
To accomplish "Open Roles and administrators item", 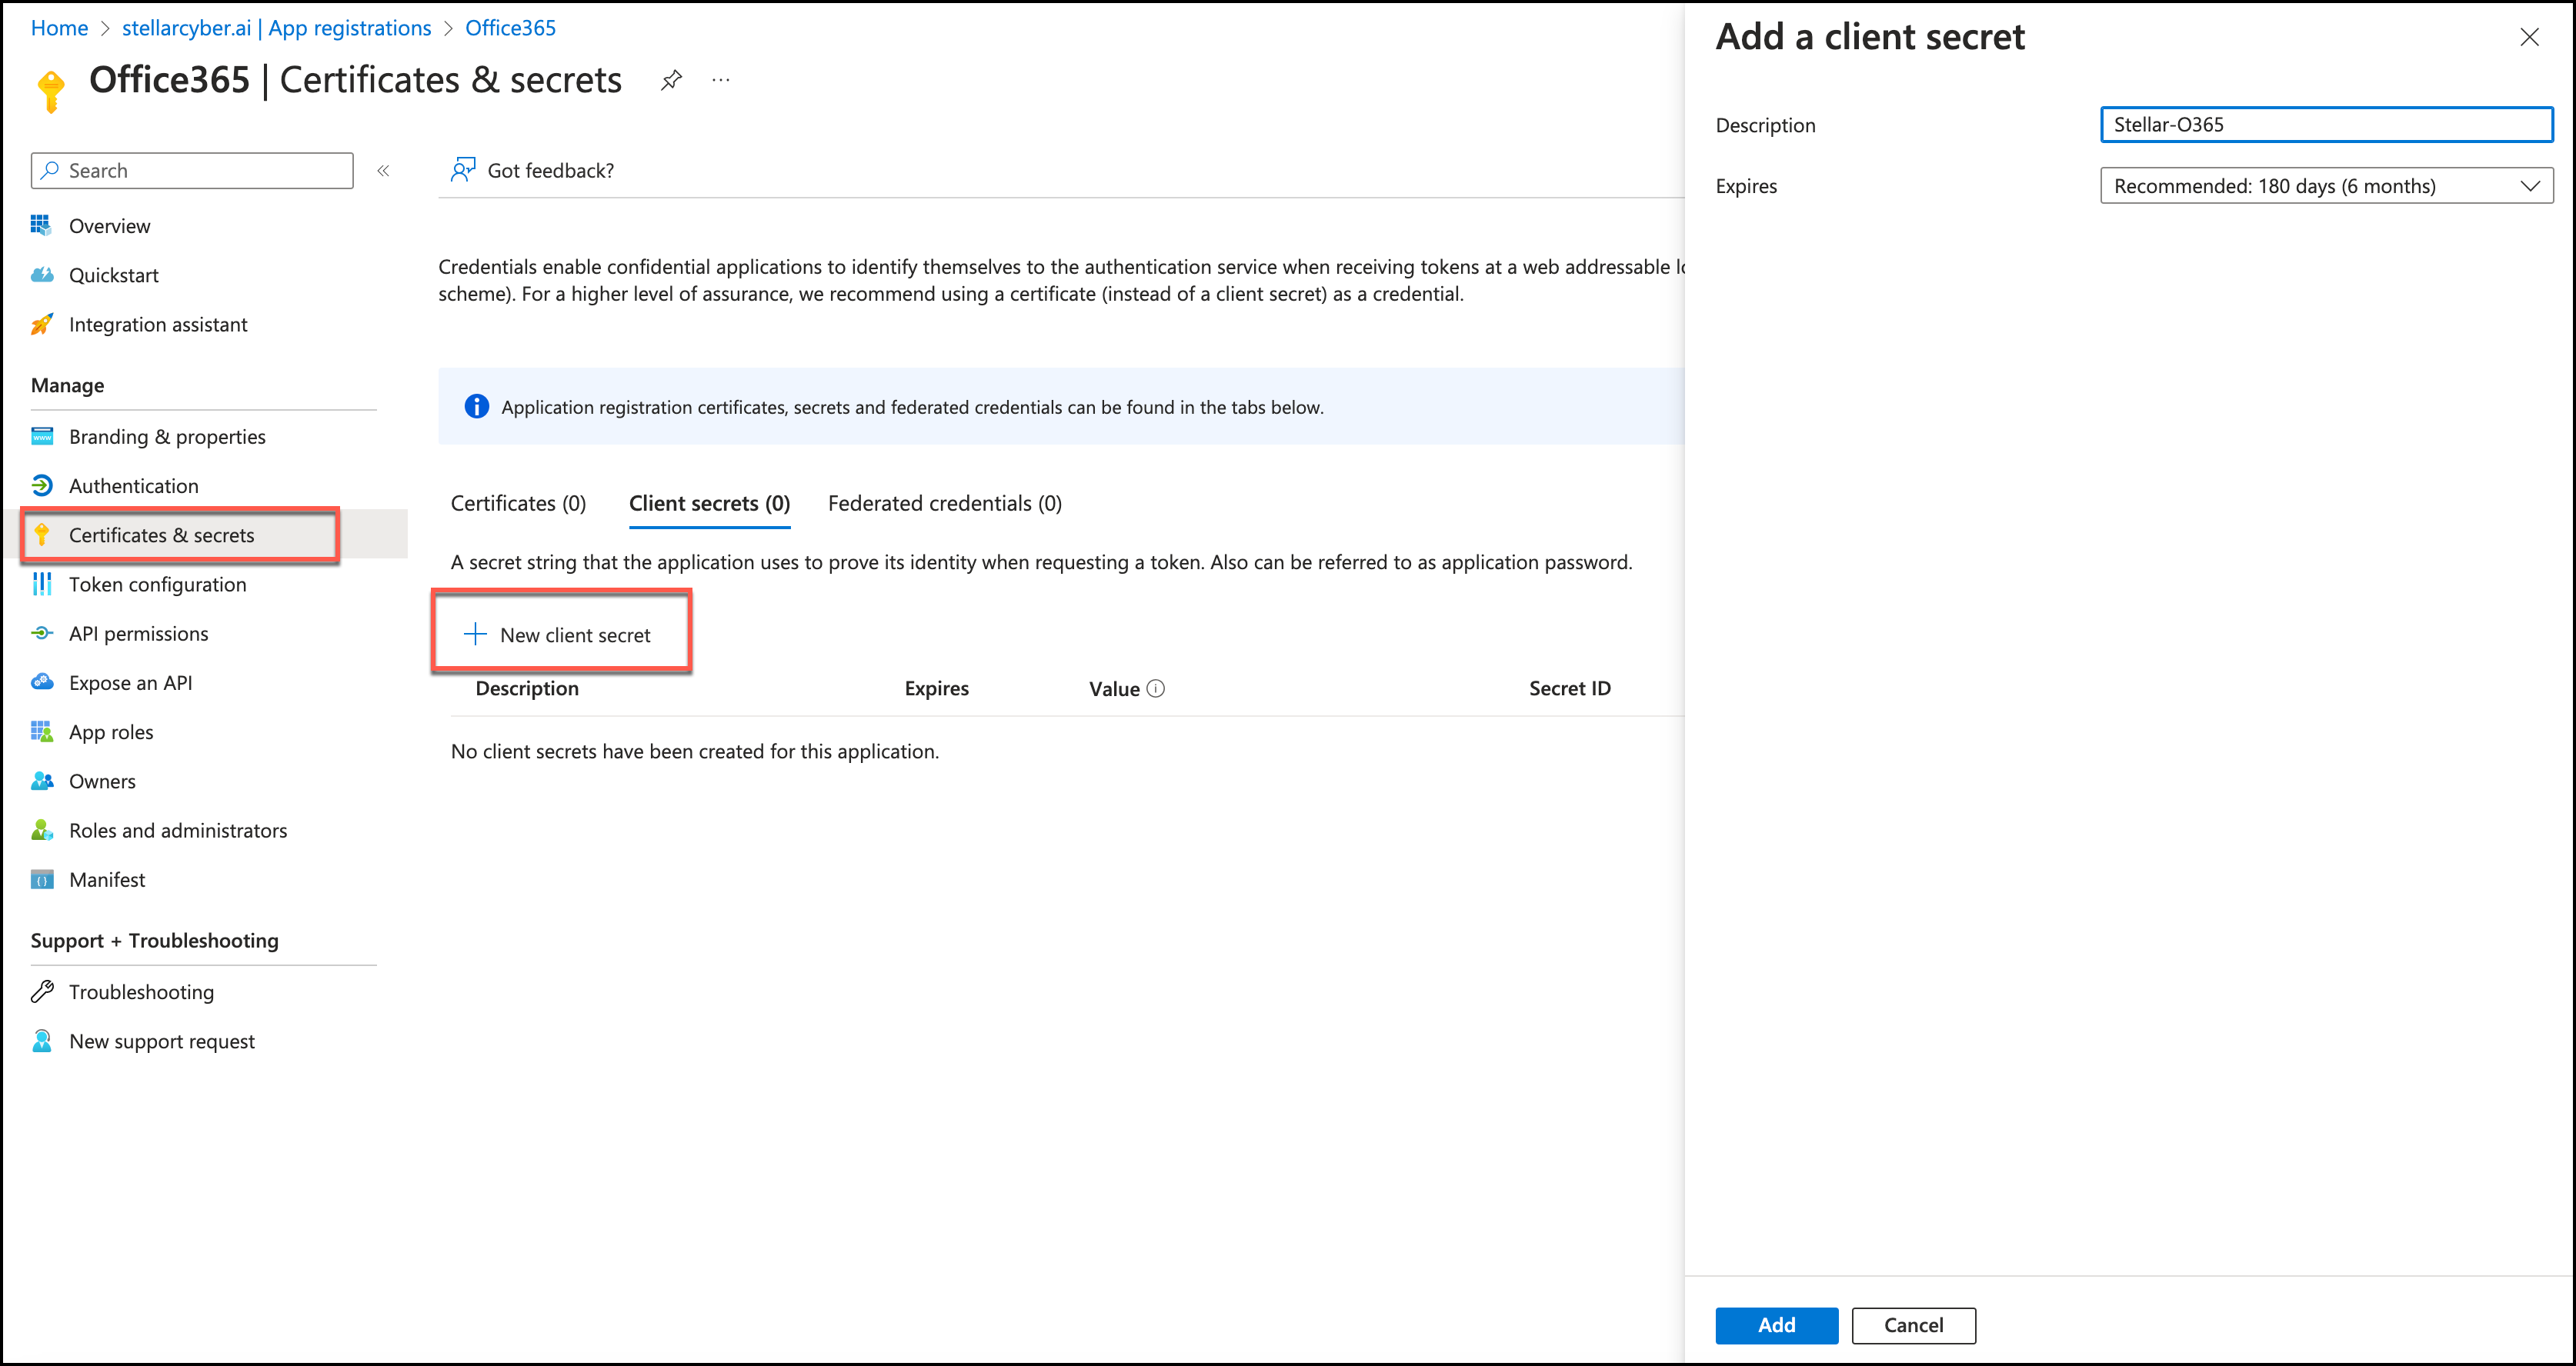I will (177, 830).
